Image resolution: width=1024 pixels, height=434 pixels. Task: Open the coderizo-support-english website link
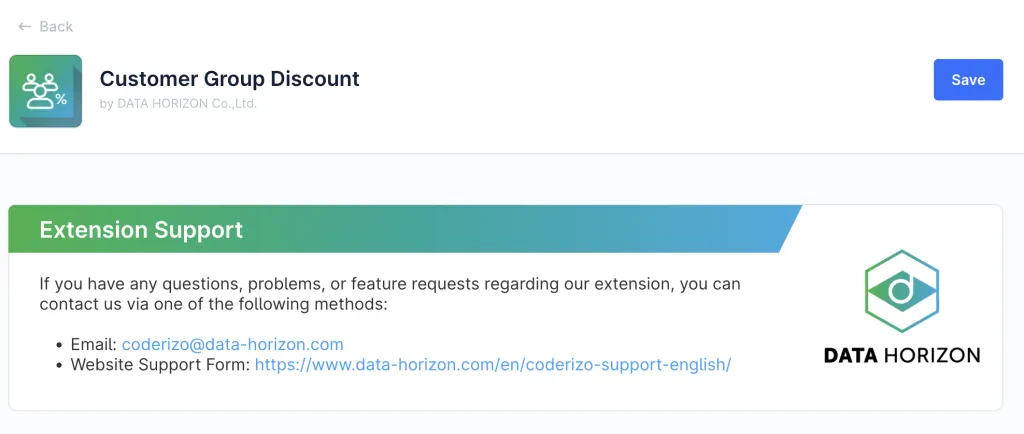coord(493,364)
